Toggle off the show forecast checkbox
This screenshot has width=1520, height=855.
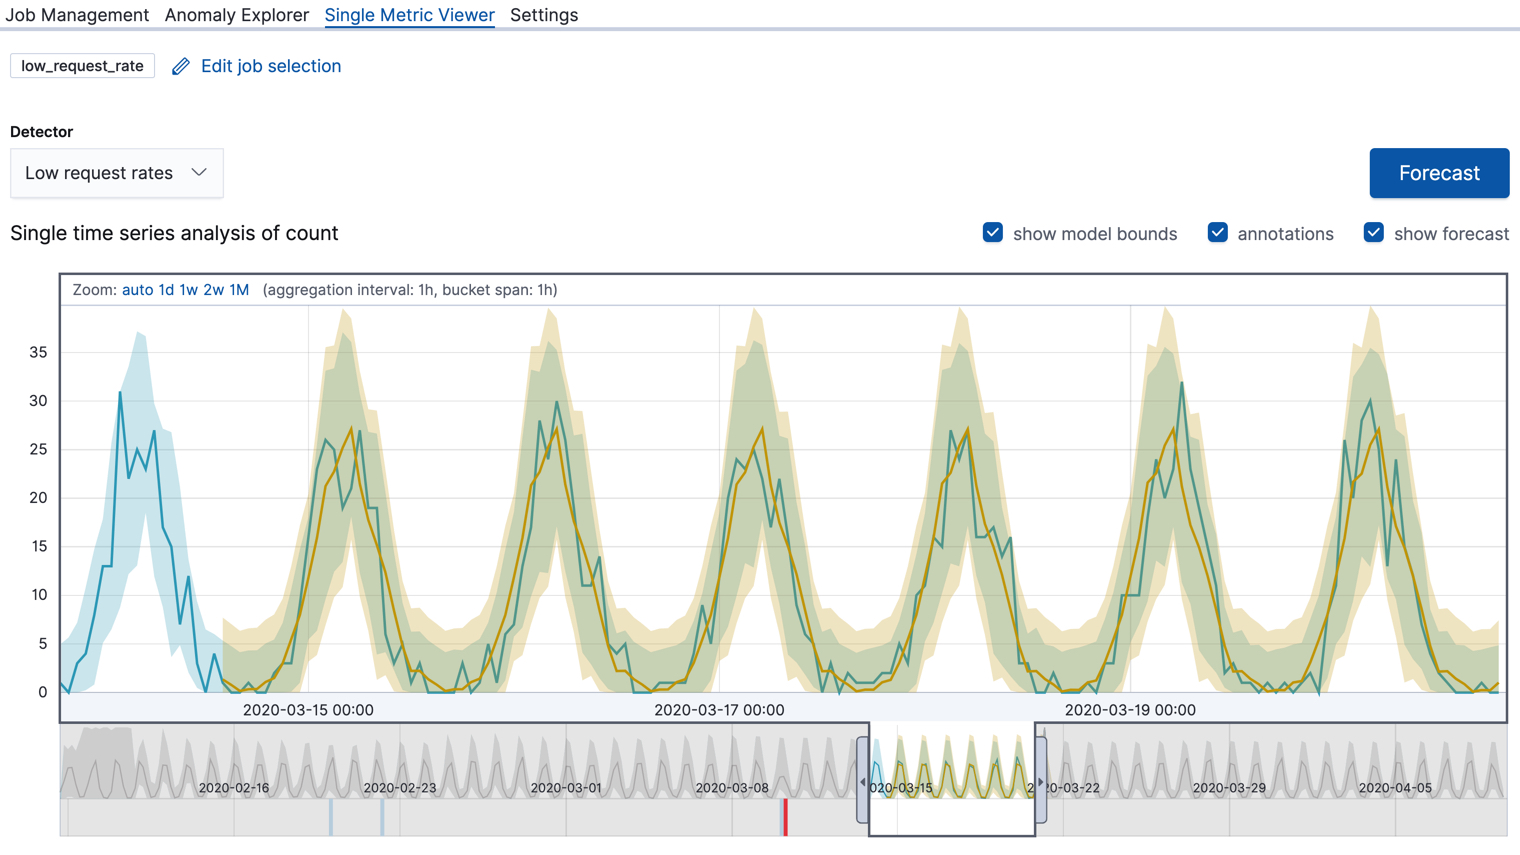click(1373, 231)
